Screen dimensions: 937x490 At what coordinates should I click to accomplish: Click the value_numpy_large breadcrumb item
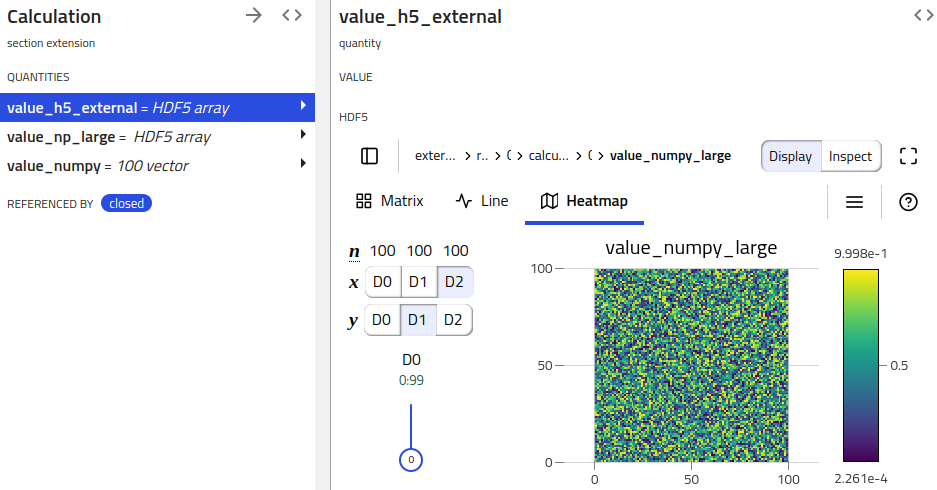670,156
